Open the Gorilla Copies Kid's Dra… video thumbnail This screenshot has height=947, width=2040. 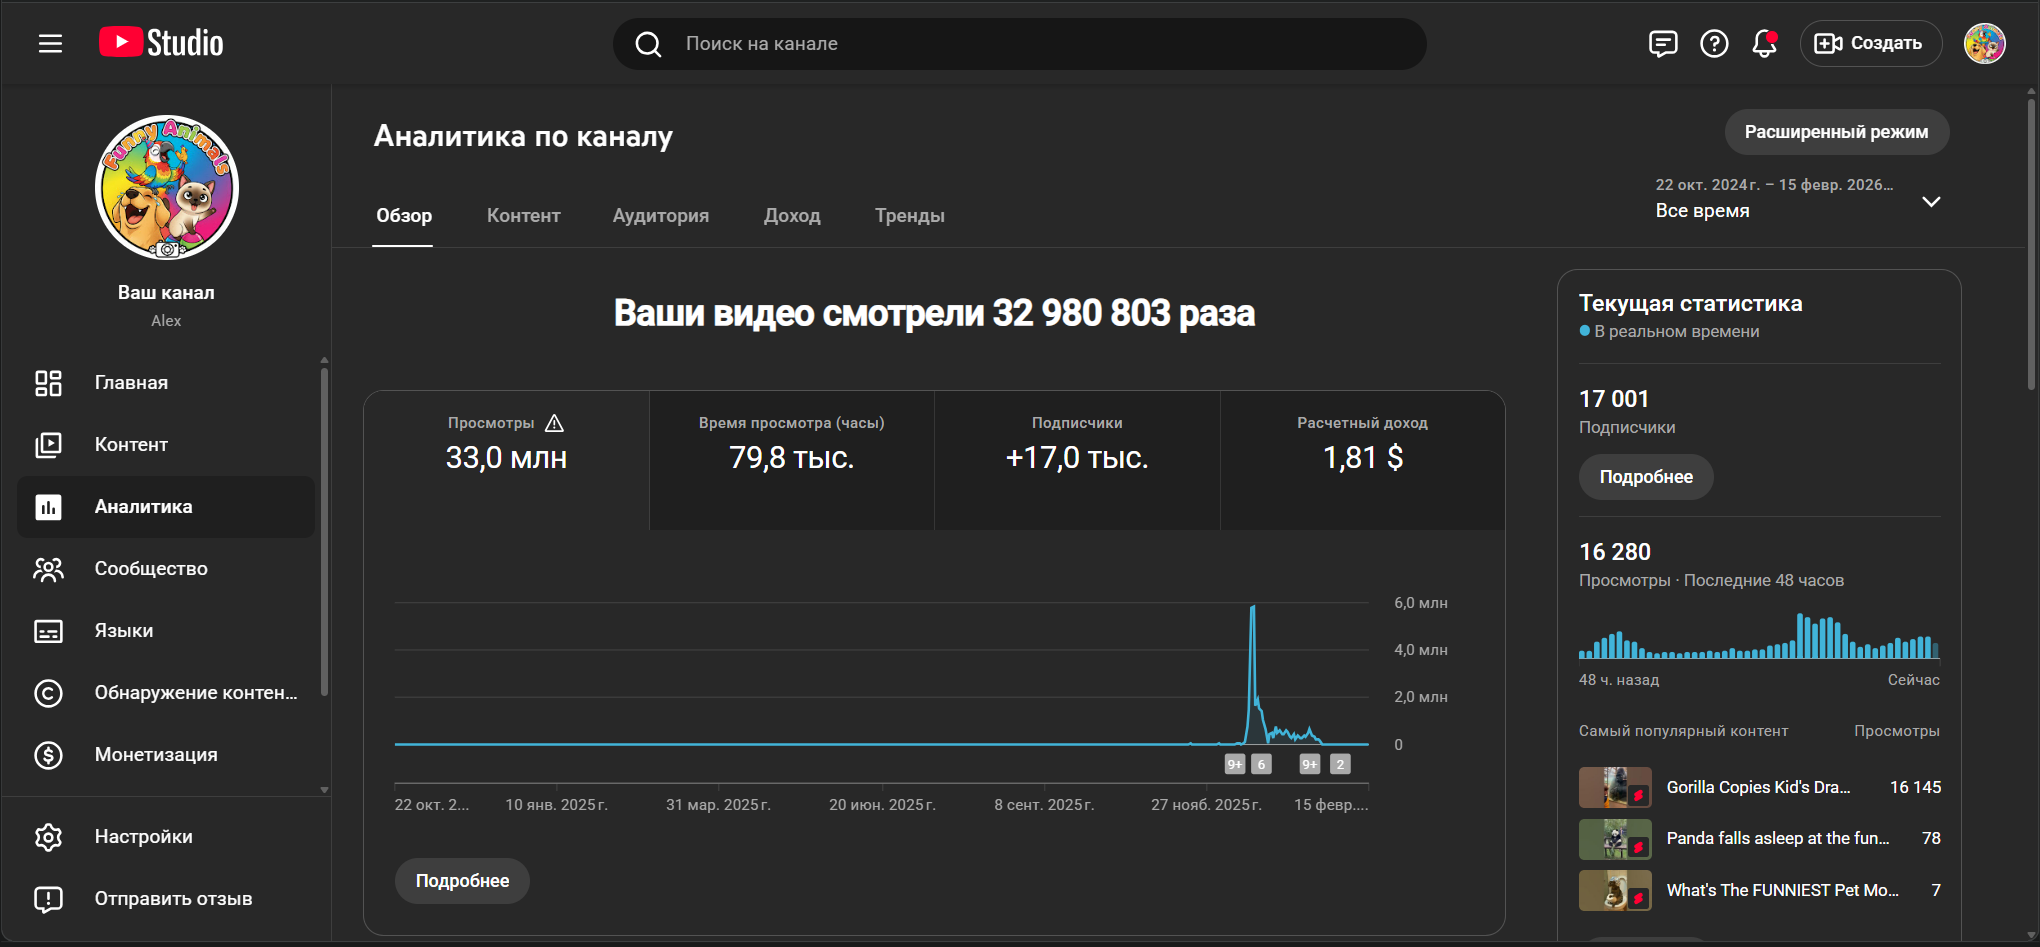point(1615,787)
